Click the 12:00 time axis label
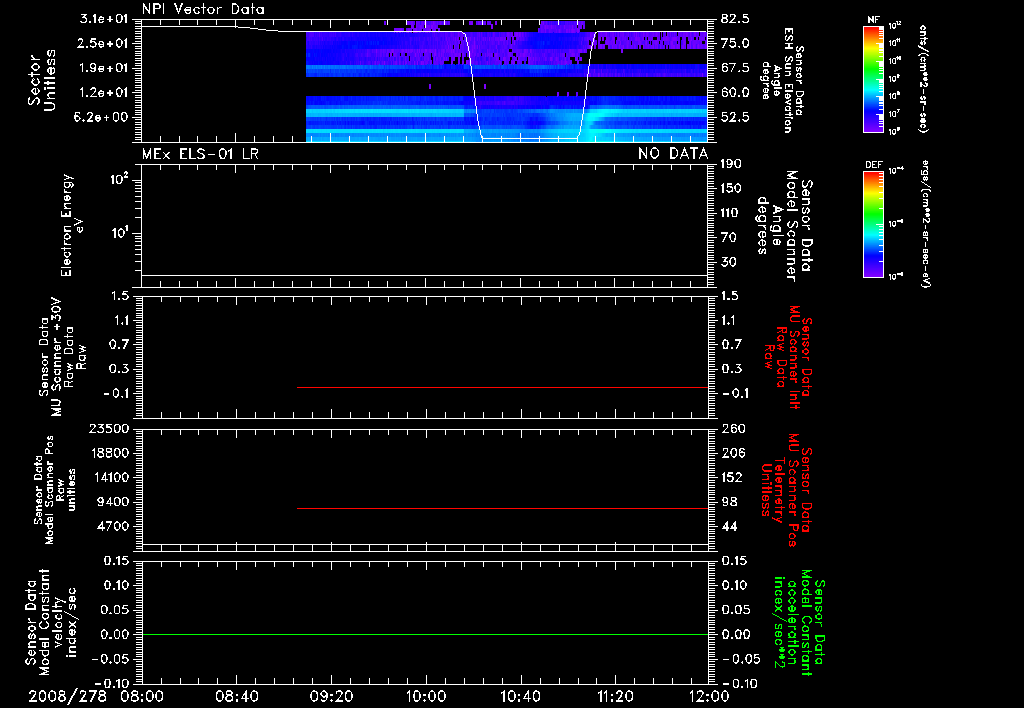The height and width of the screenshot is (708, 1024). click(x=708, y=696)
